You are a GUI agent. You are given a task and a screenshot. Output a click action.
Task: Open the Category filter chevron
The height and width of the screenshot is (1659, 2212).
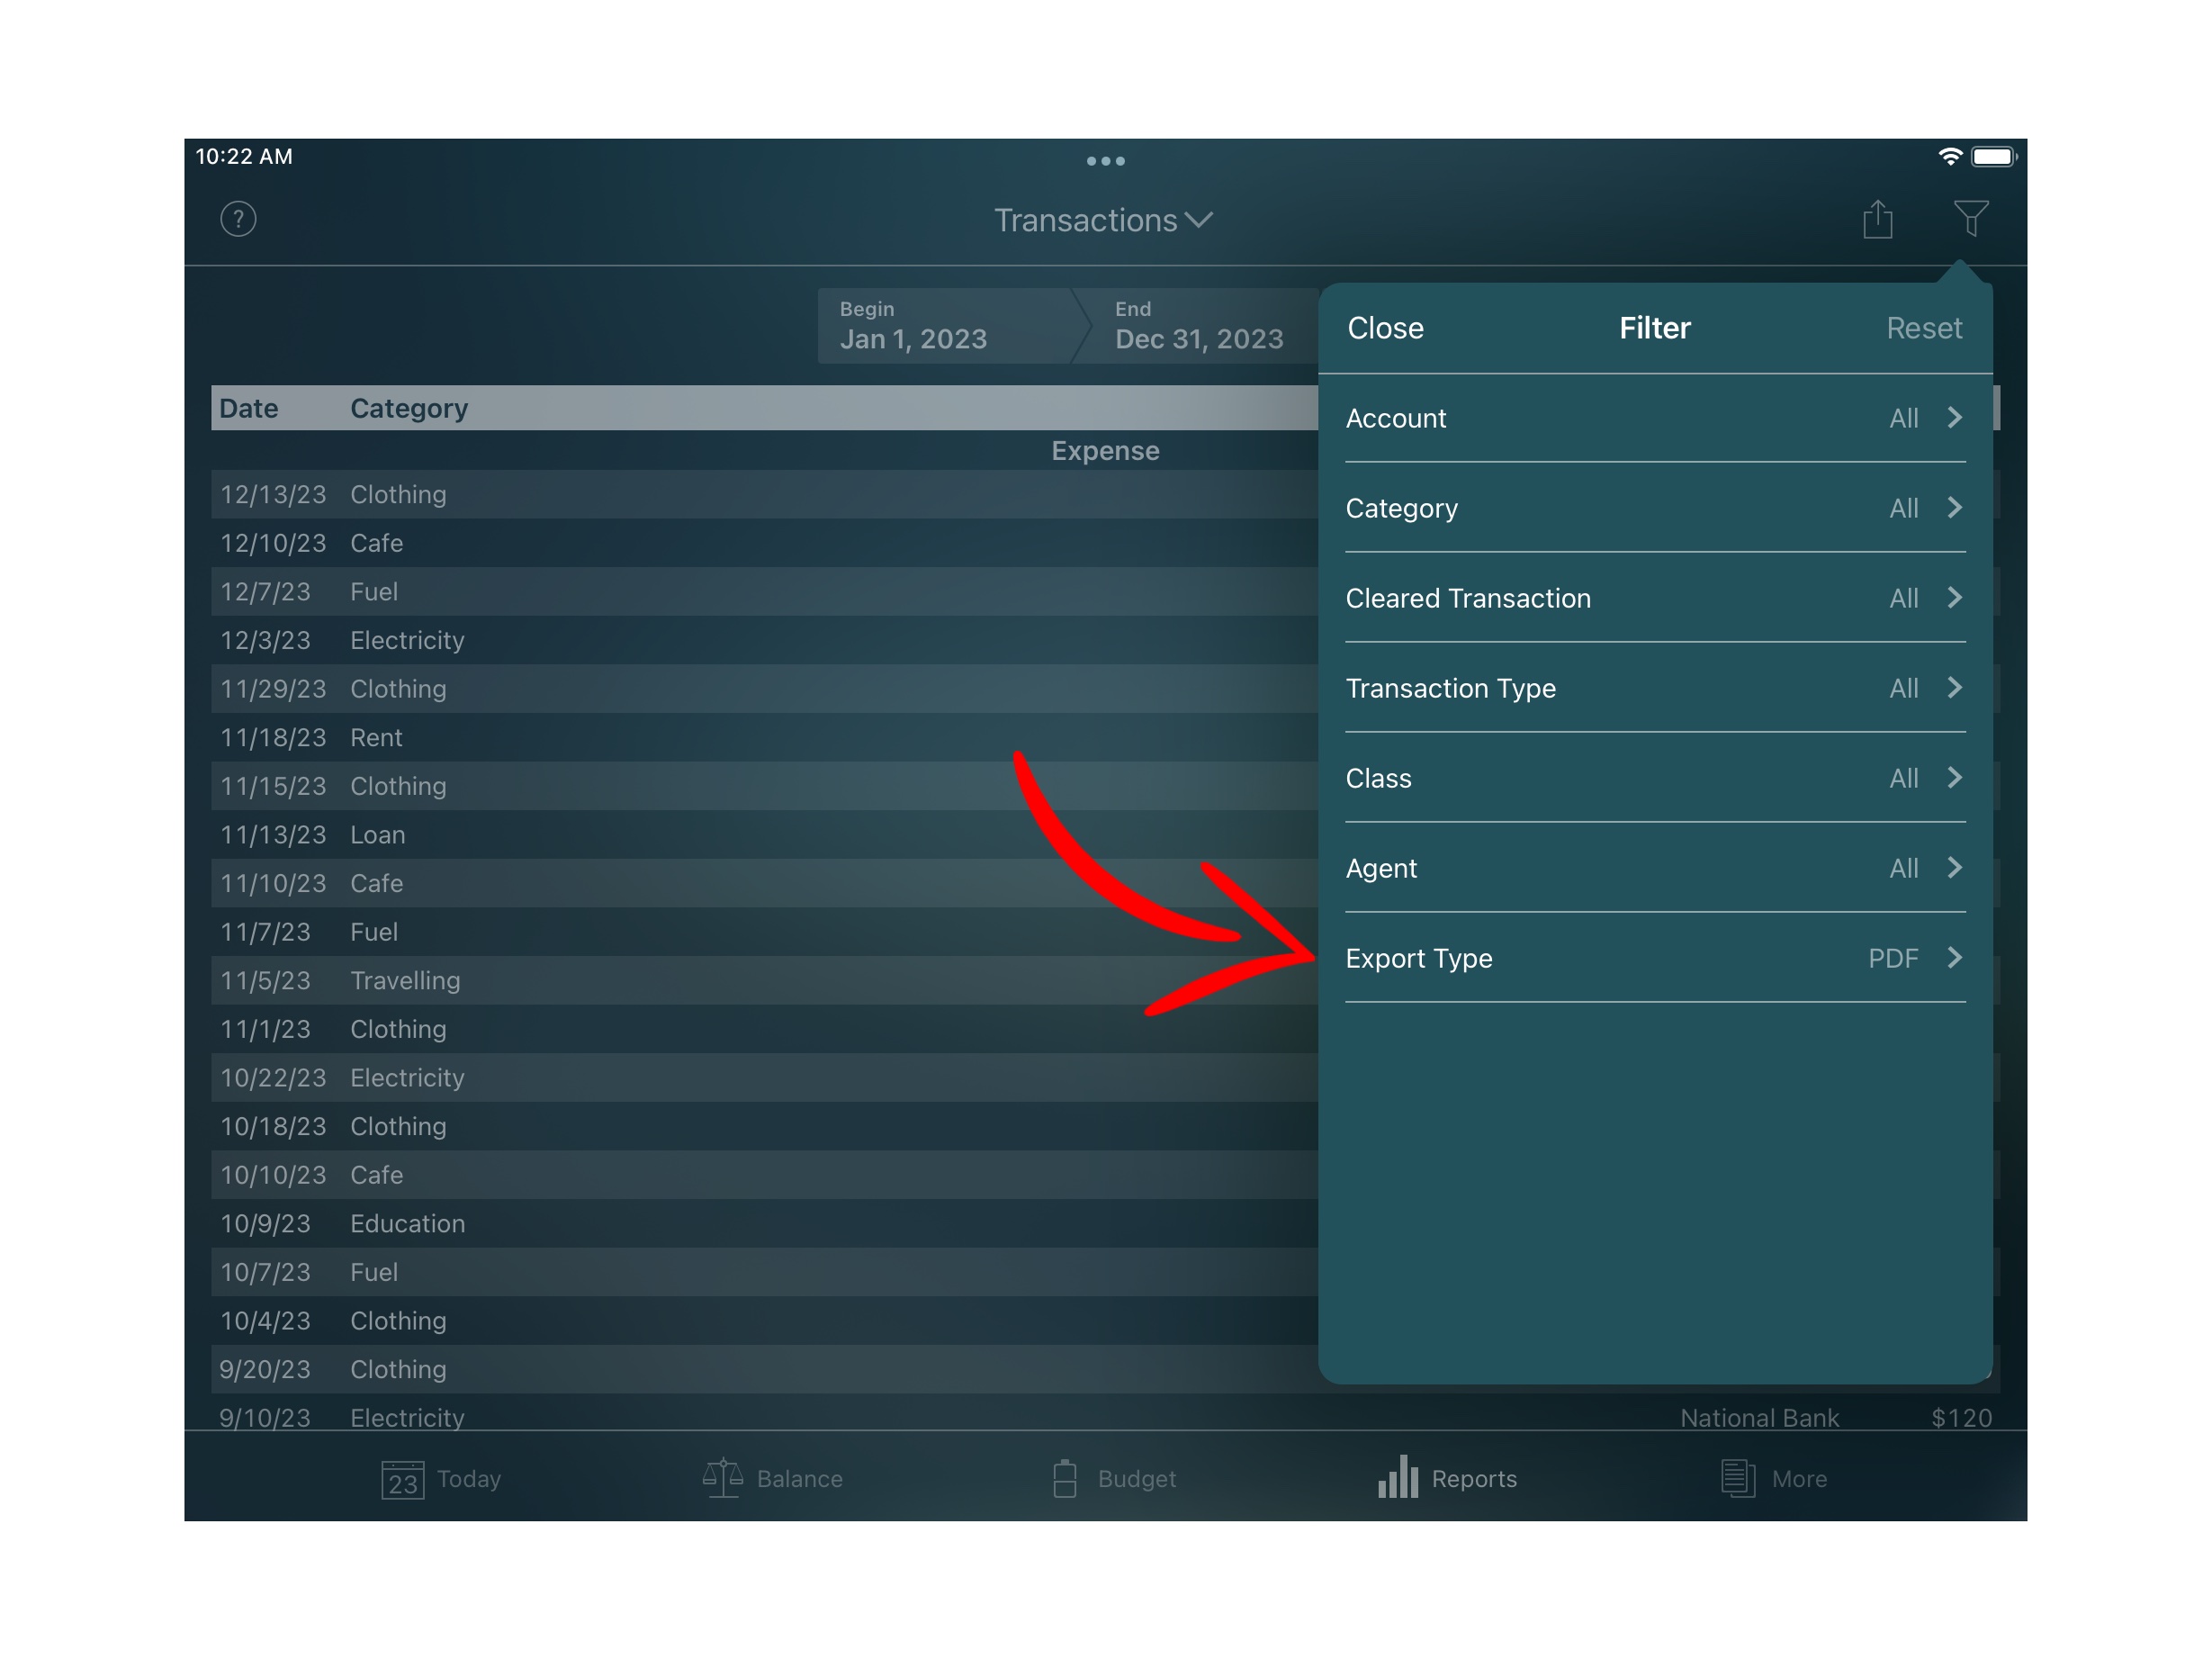1953,508
